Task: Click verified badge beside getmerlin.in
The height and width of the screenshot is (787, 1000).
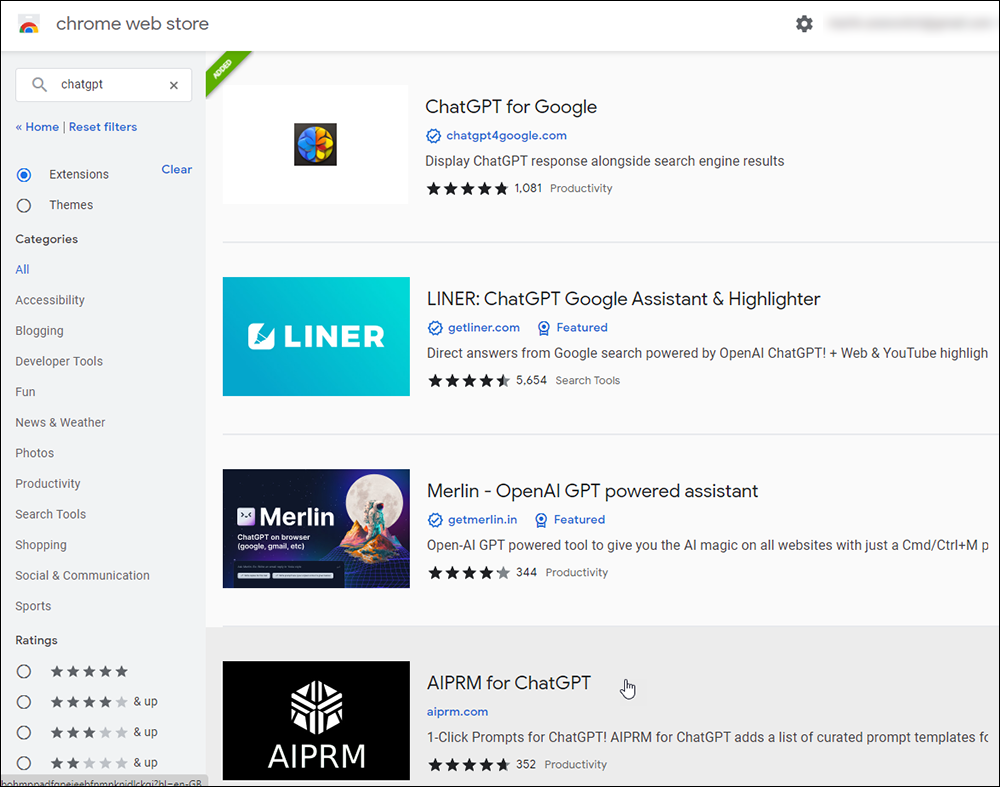Action: click(435, 520)
